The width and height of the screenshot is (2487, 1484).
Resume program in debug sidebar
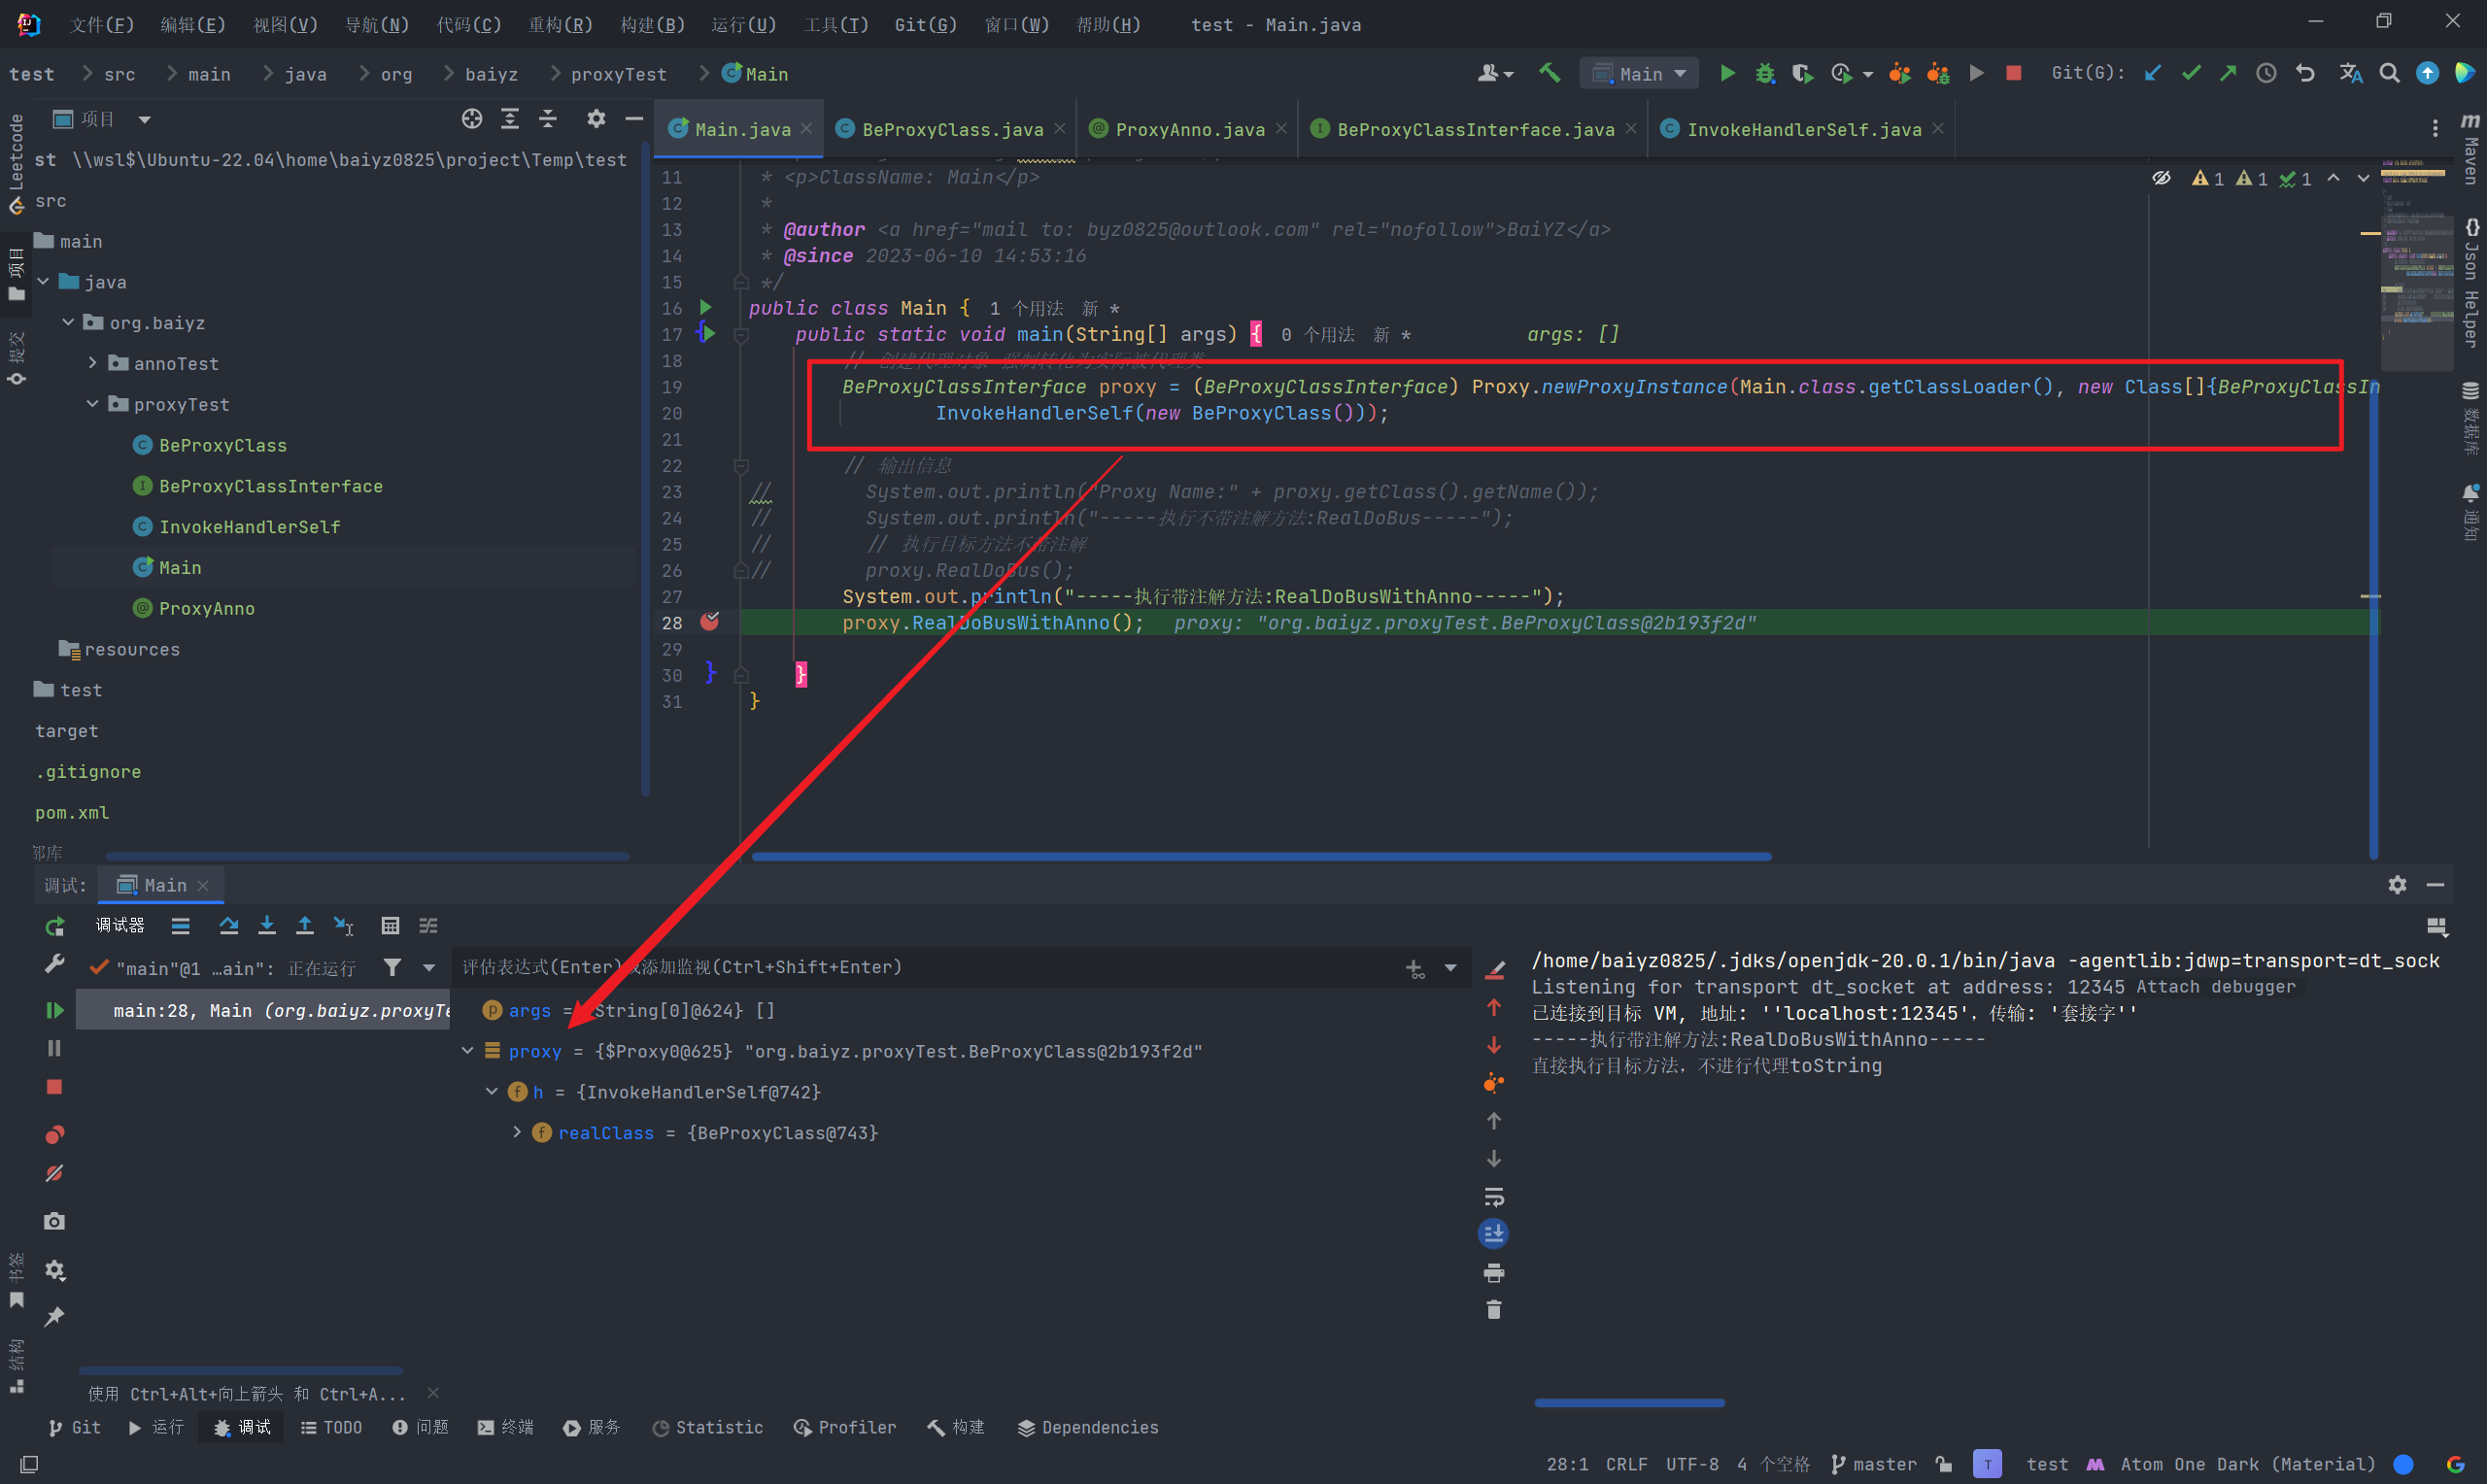[x=55, y=1010]
